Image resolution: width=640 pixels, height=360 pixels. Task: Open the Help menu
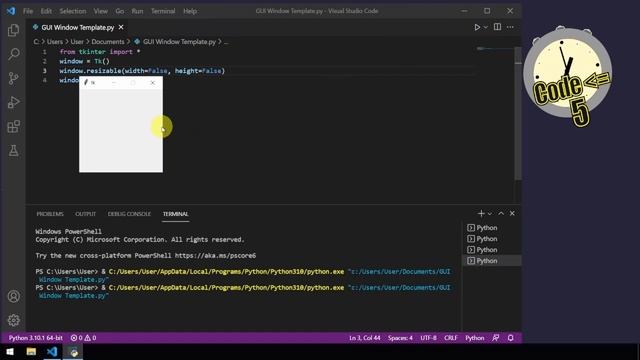(x=190, y=11)
